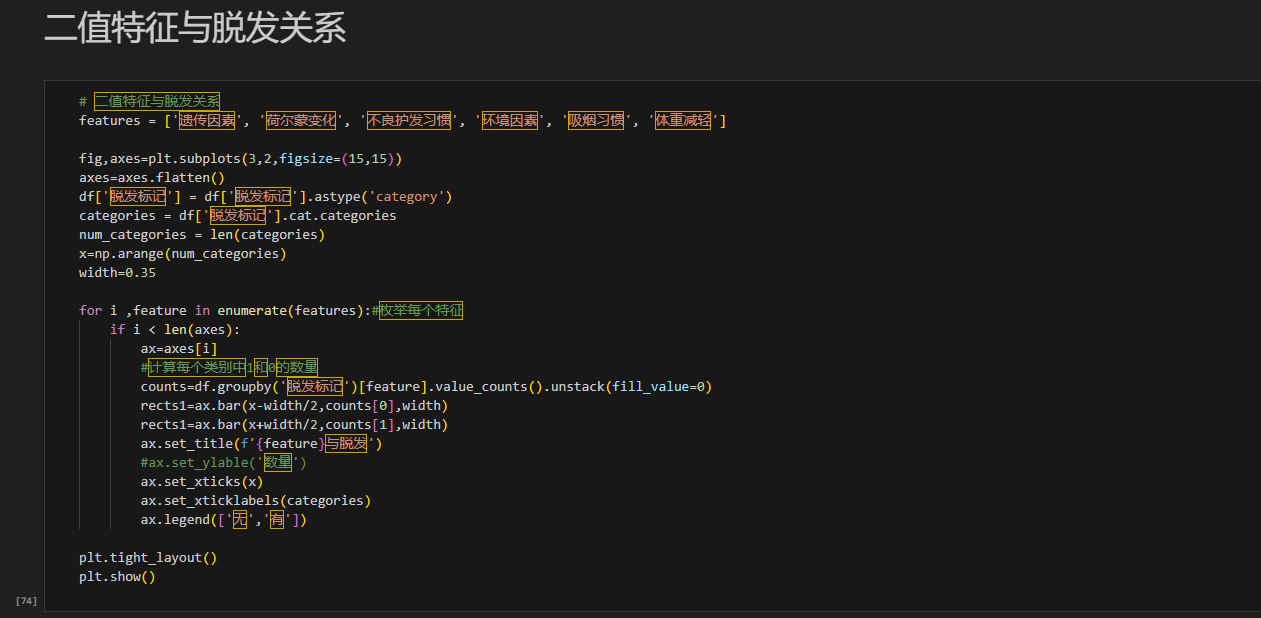Click the '荷尔蒙变化' string in features list
The image size is (1261, 618).
(x=302, y=120)
